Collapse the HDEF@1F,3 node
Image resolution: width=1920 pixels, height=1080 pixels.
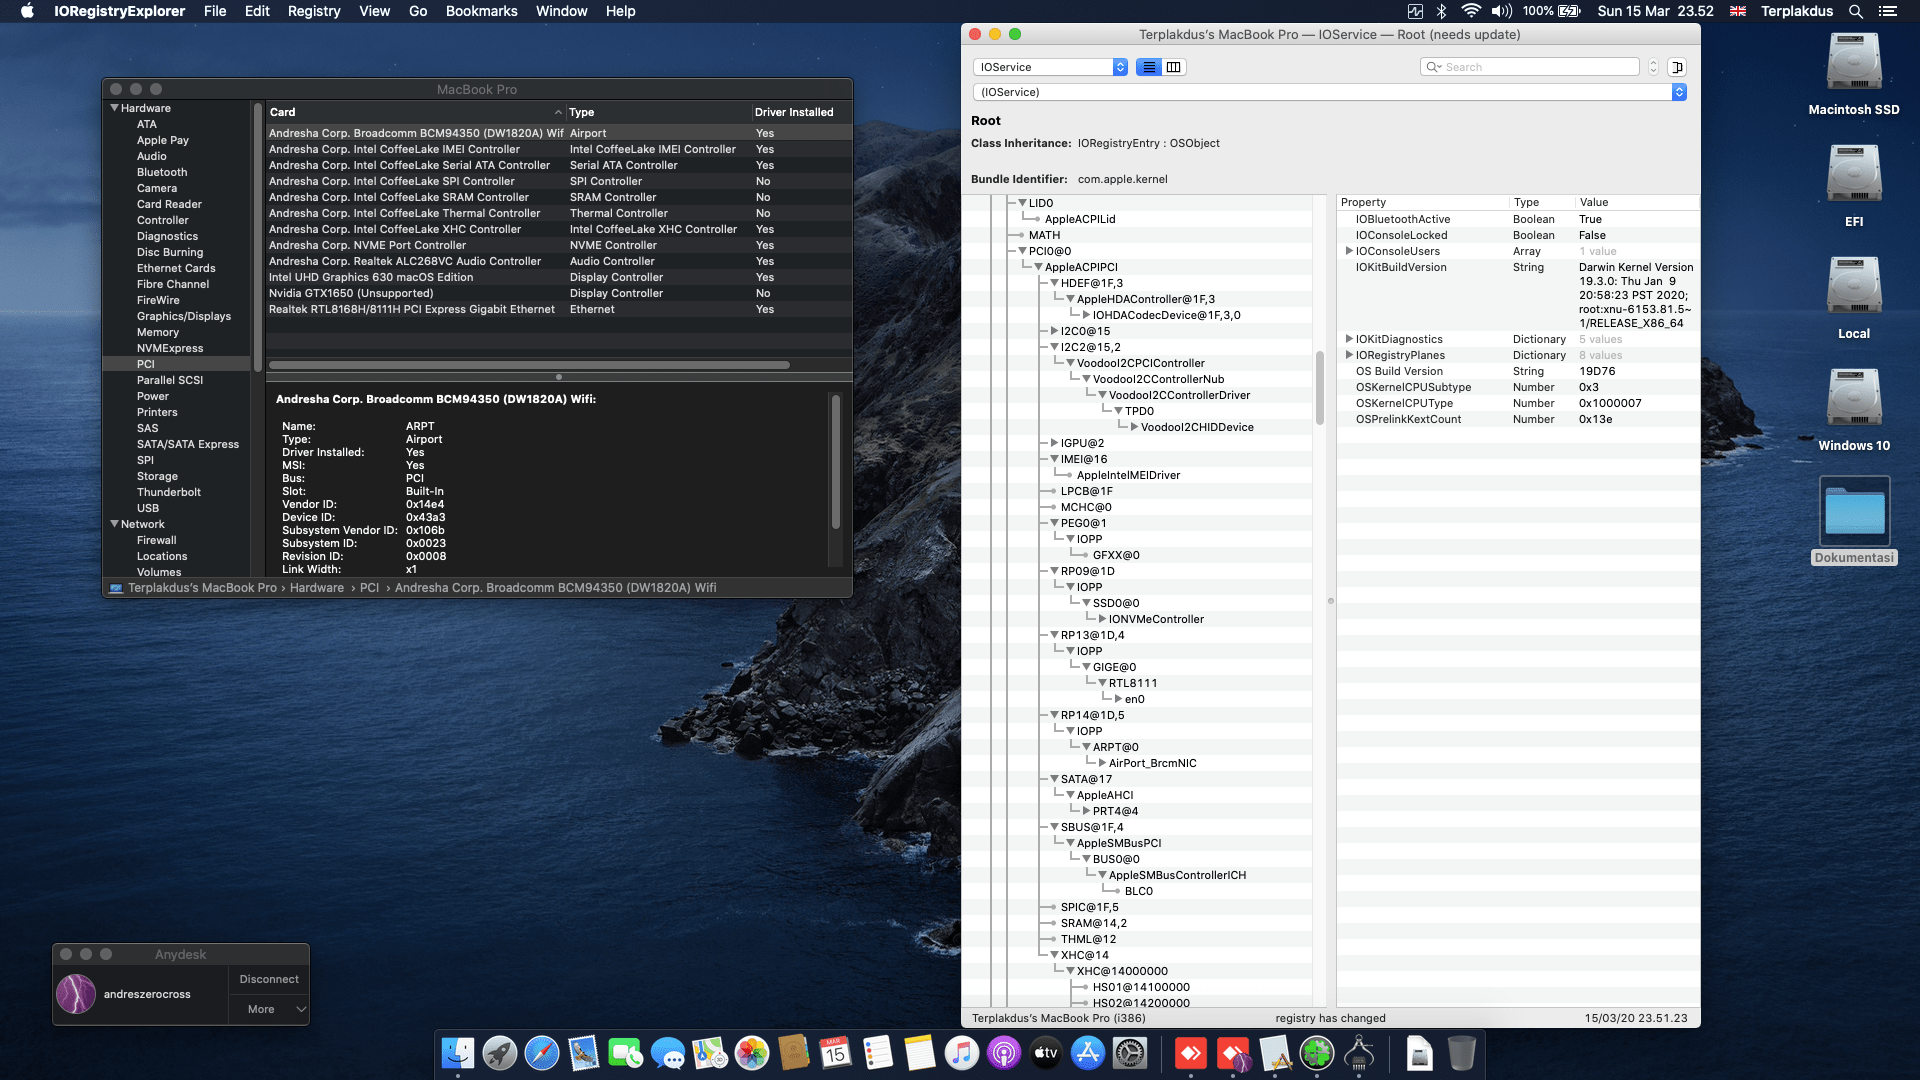(1054, 283)
